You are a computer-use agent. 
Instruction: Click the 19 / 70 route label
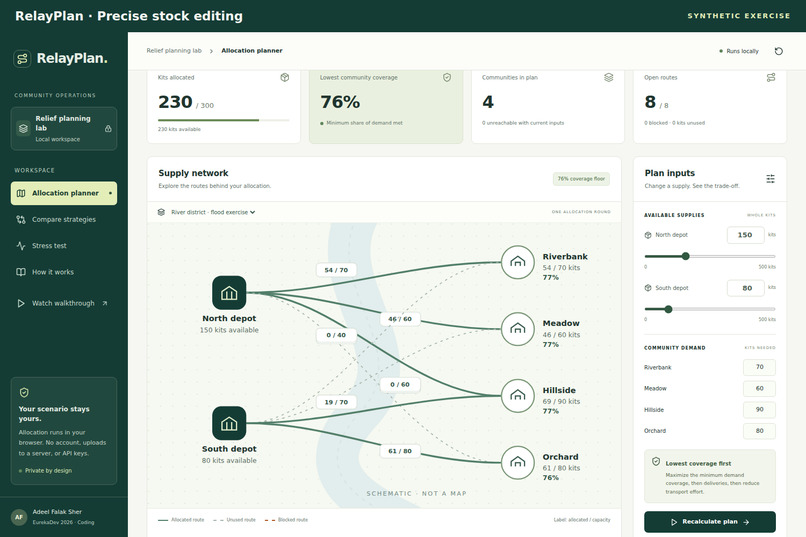click(336, 402)
